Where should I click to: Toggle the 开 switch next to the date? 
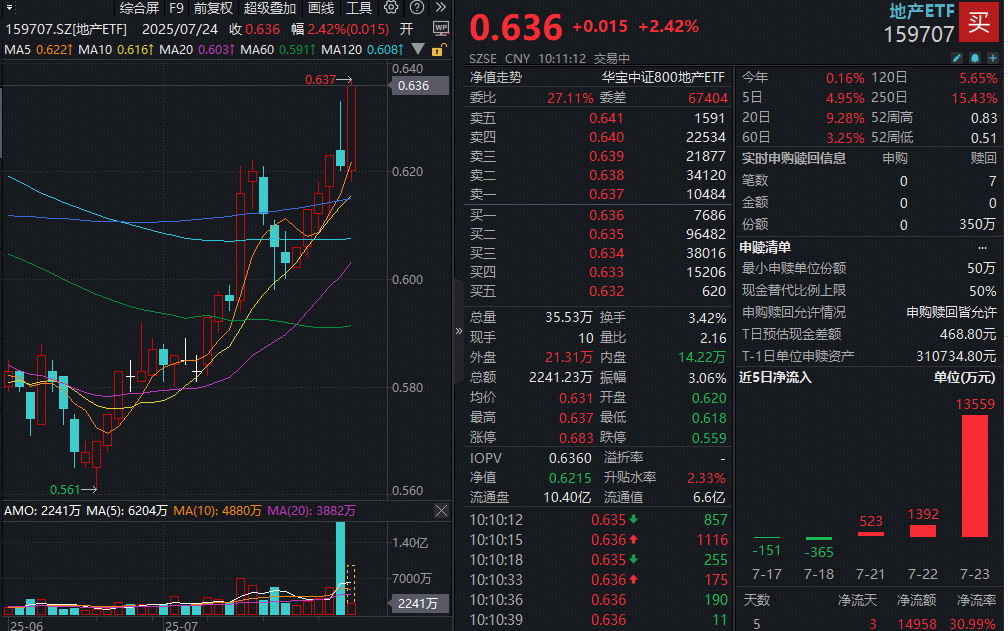(407, 29)
